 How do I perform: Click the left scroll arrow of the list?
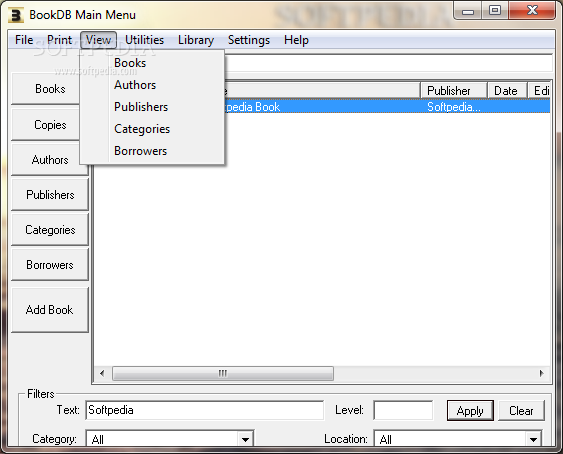(x=102, y=374)
